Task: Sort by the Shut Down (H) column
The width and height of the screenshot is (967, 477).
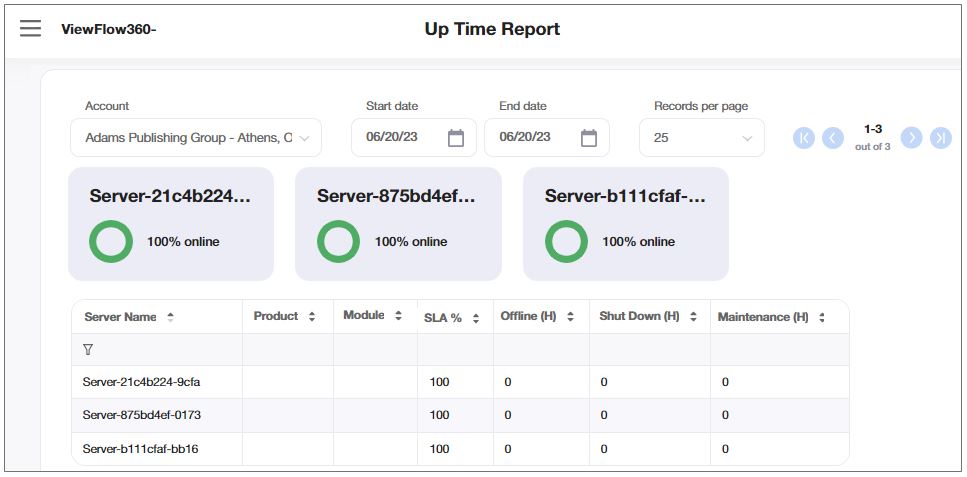Action: point(693,317)
